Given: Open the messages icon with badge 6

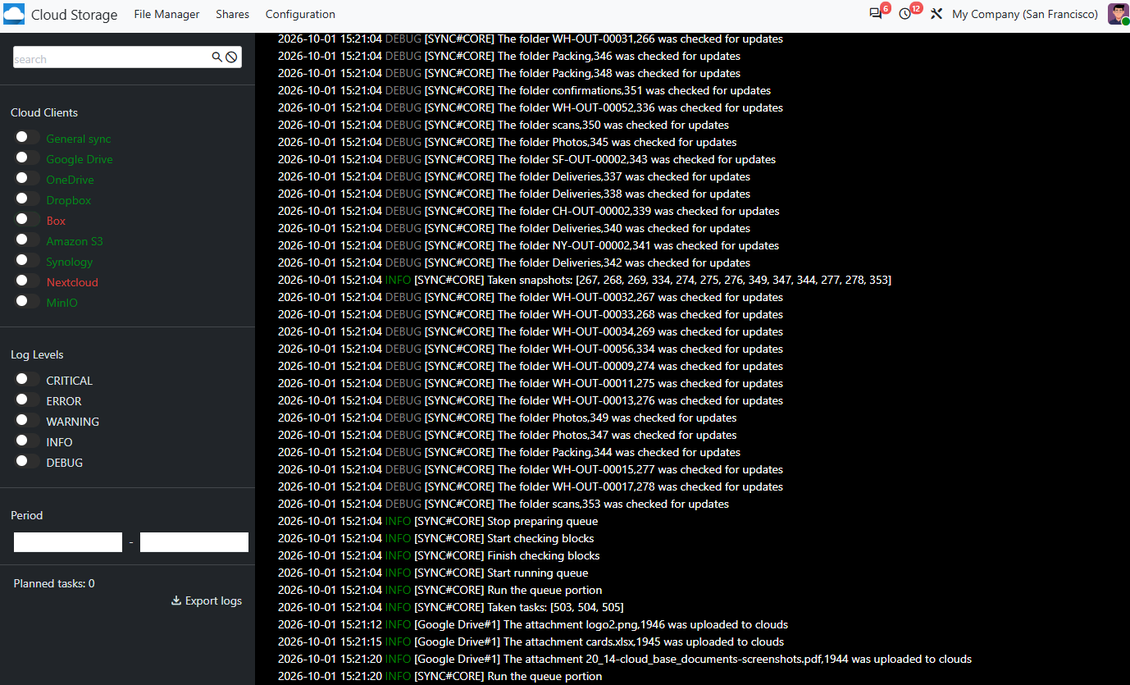Looking at the screenshot, I should coord(876,14).
